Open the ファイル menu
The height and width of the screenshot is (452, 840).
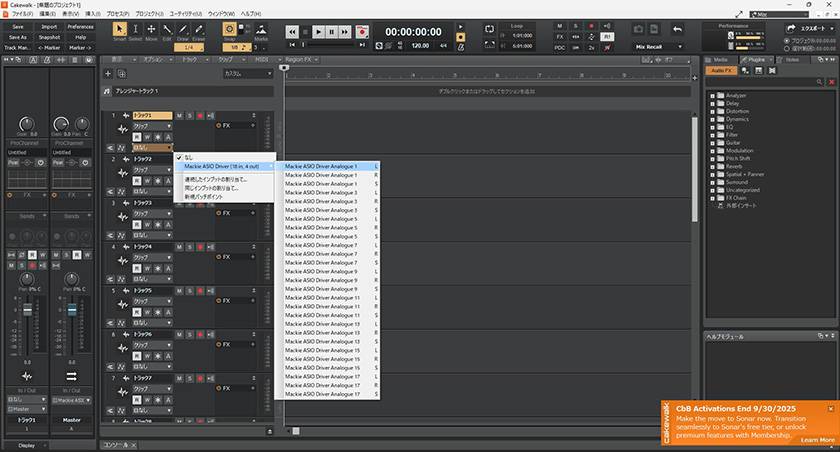tap(22, 14)
